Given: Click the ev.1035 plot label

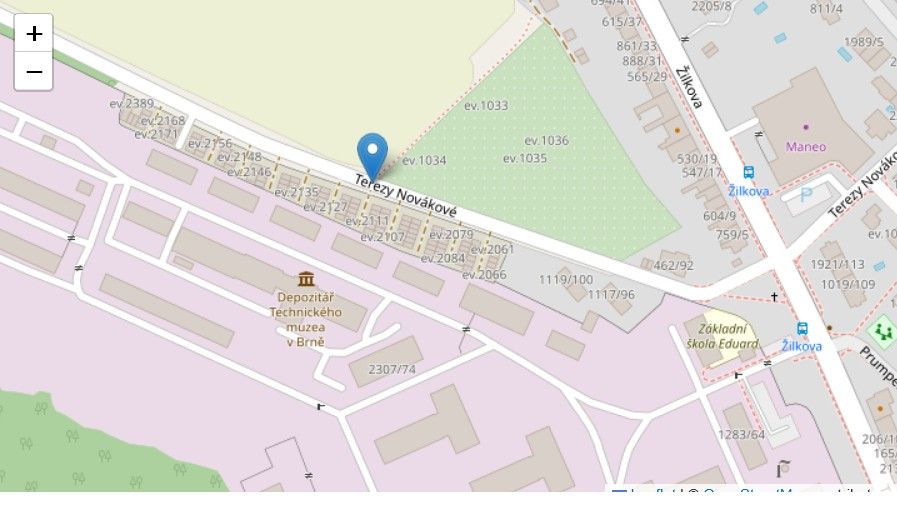Looking at the screenshot, I should tap(525, 158).
